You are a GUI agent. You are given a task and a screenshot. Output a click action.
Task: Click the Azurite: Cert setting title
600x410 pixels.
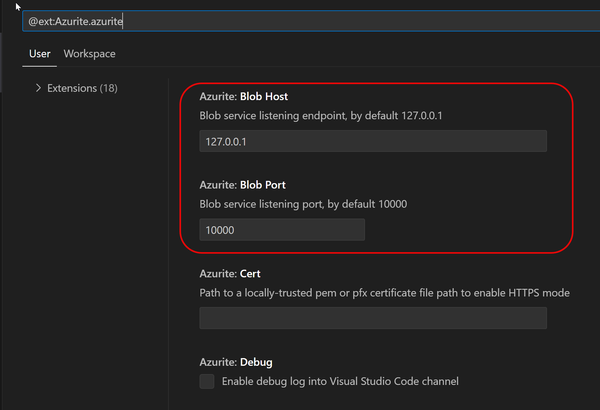tap(230, 273)
